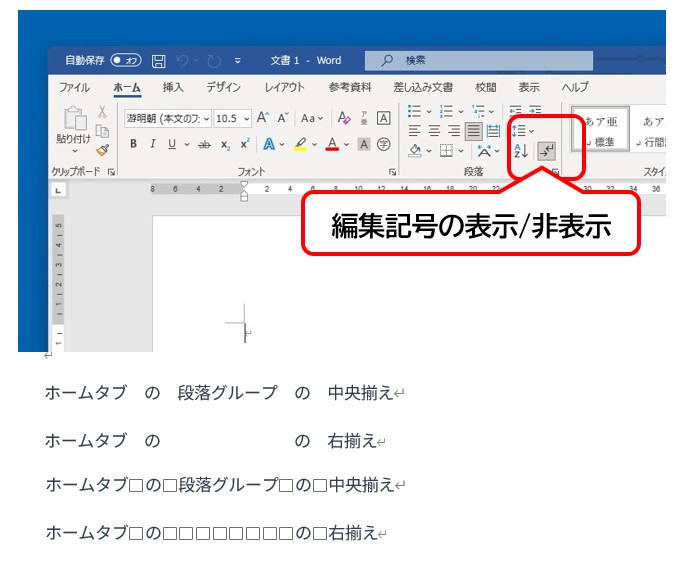
Task: Click the Copy icon under the scissors
Action: 102,131
